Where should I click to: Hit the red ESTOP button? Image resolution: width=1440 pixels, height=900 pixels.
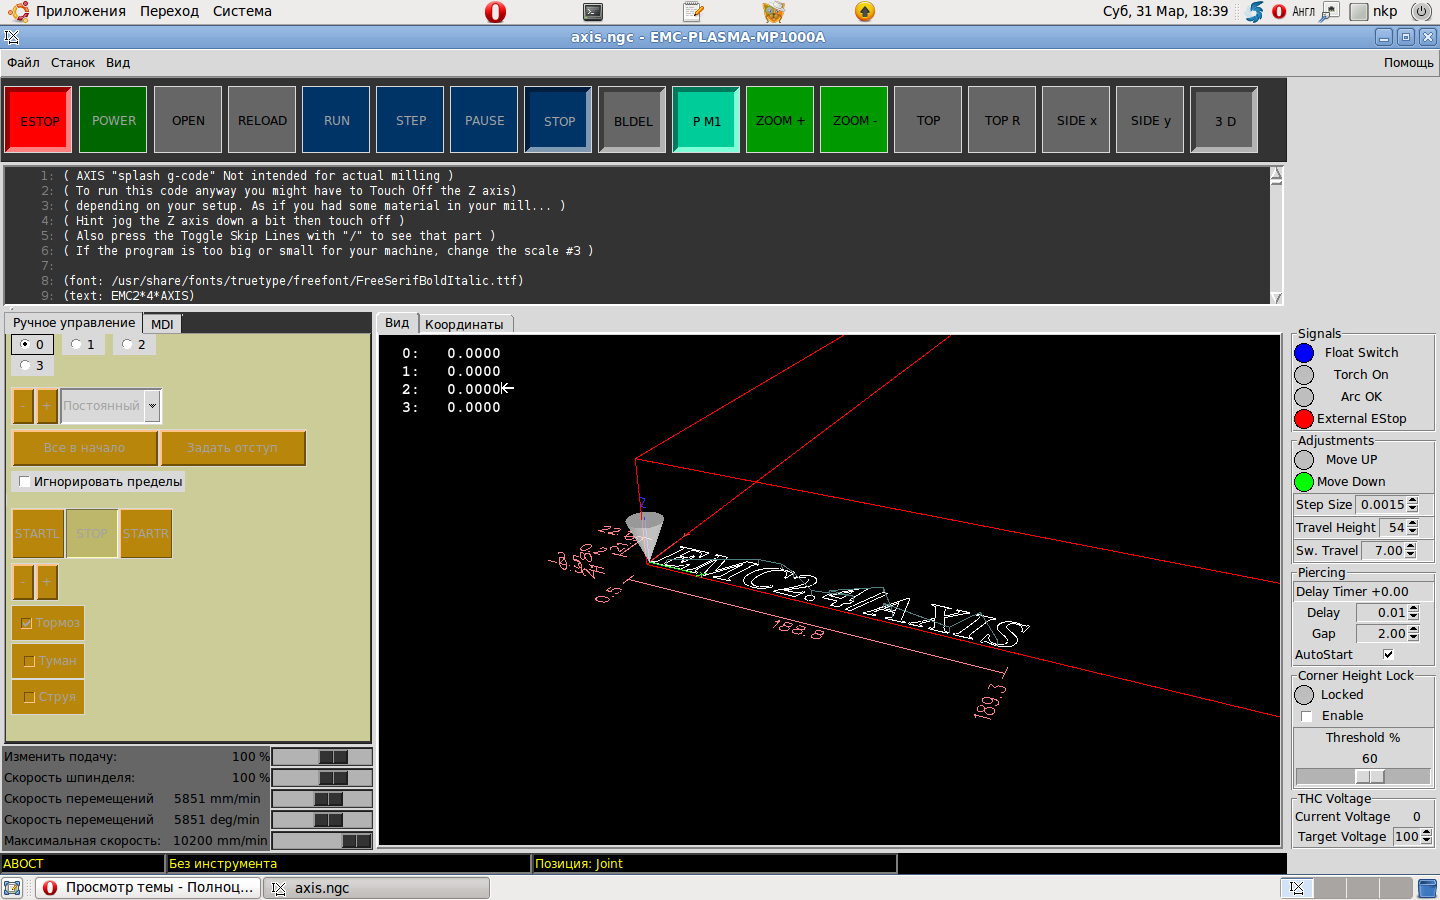39,121
